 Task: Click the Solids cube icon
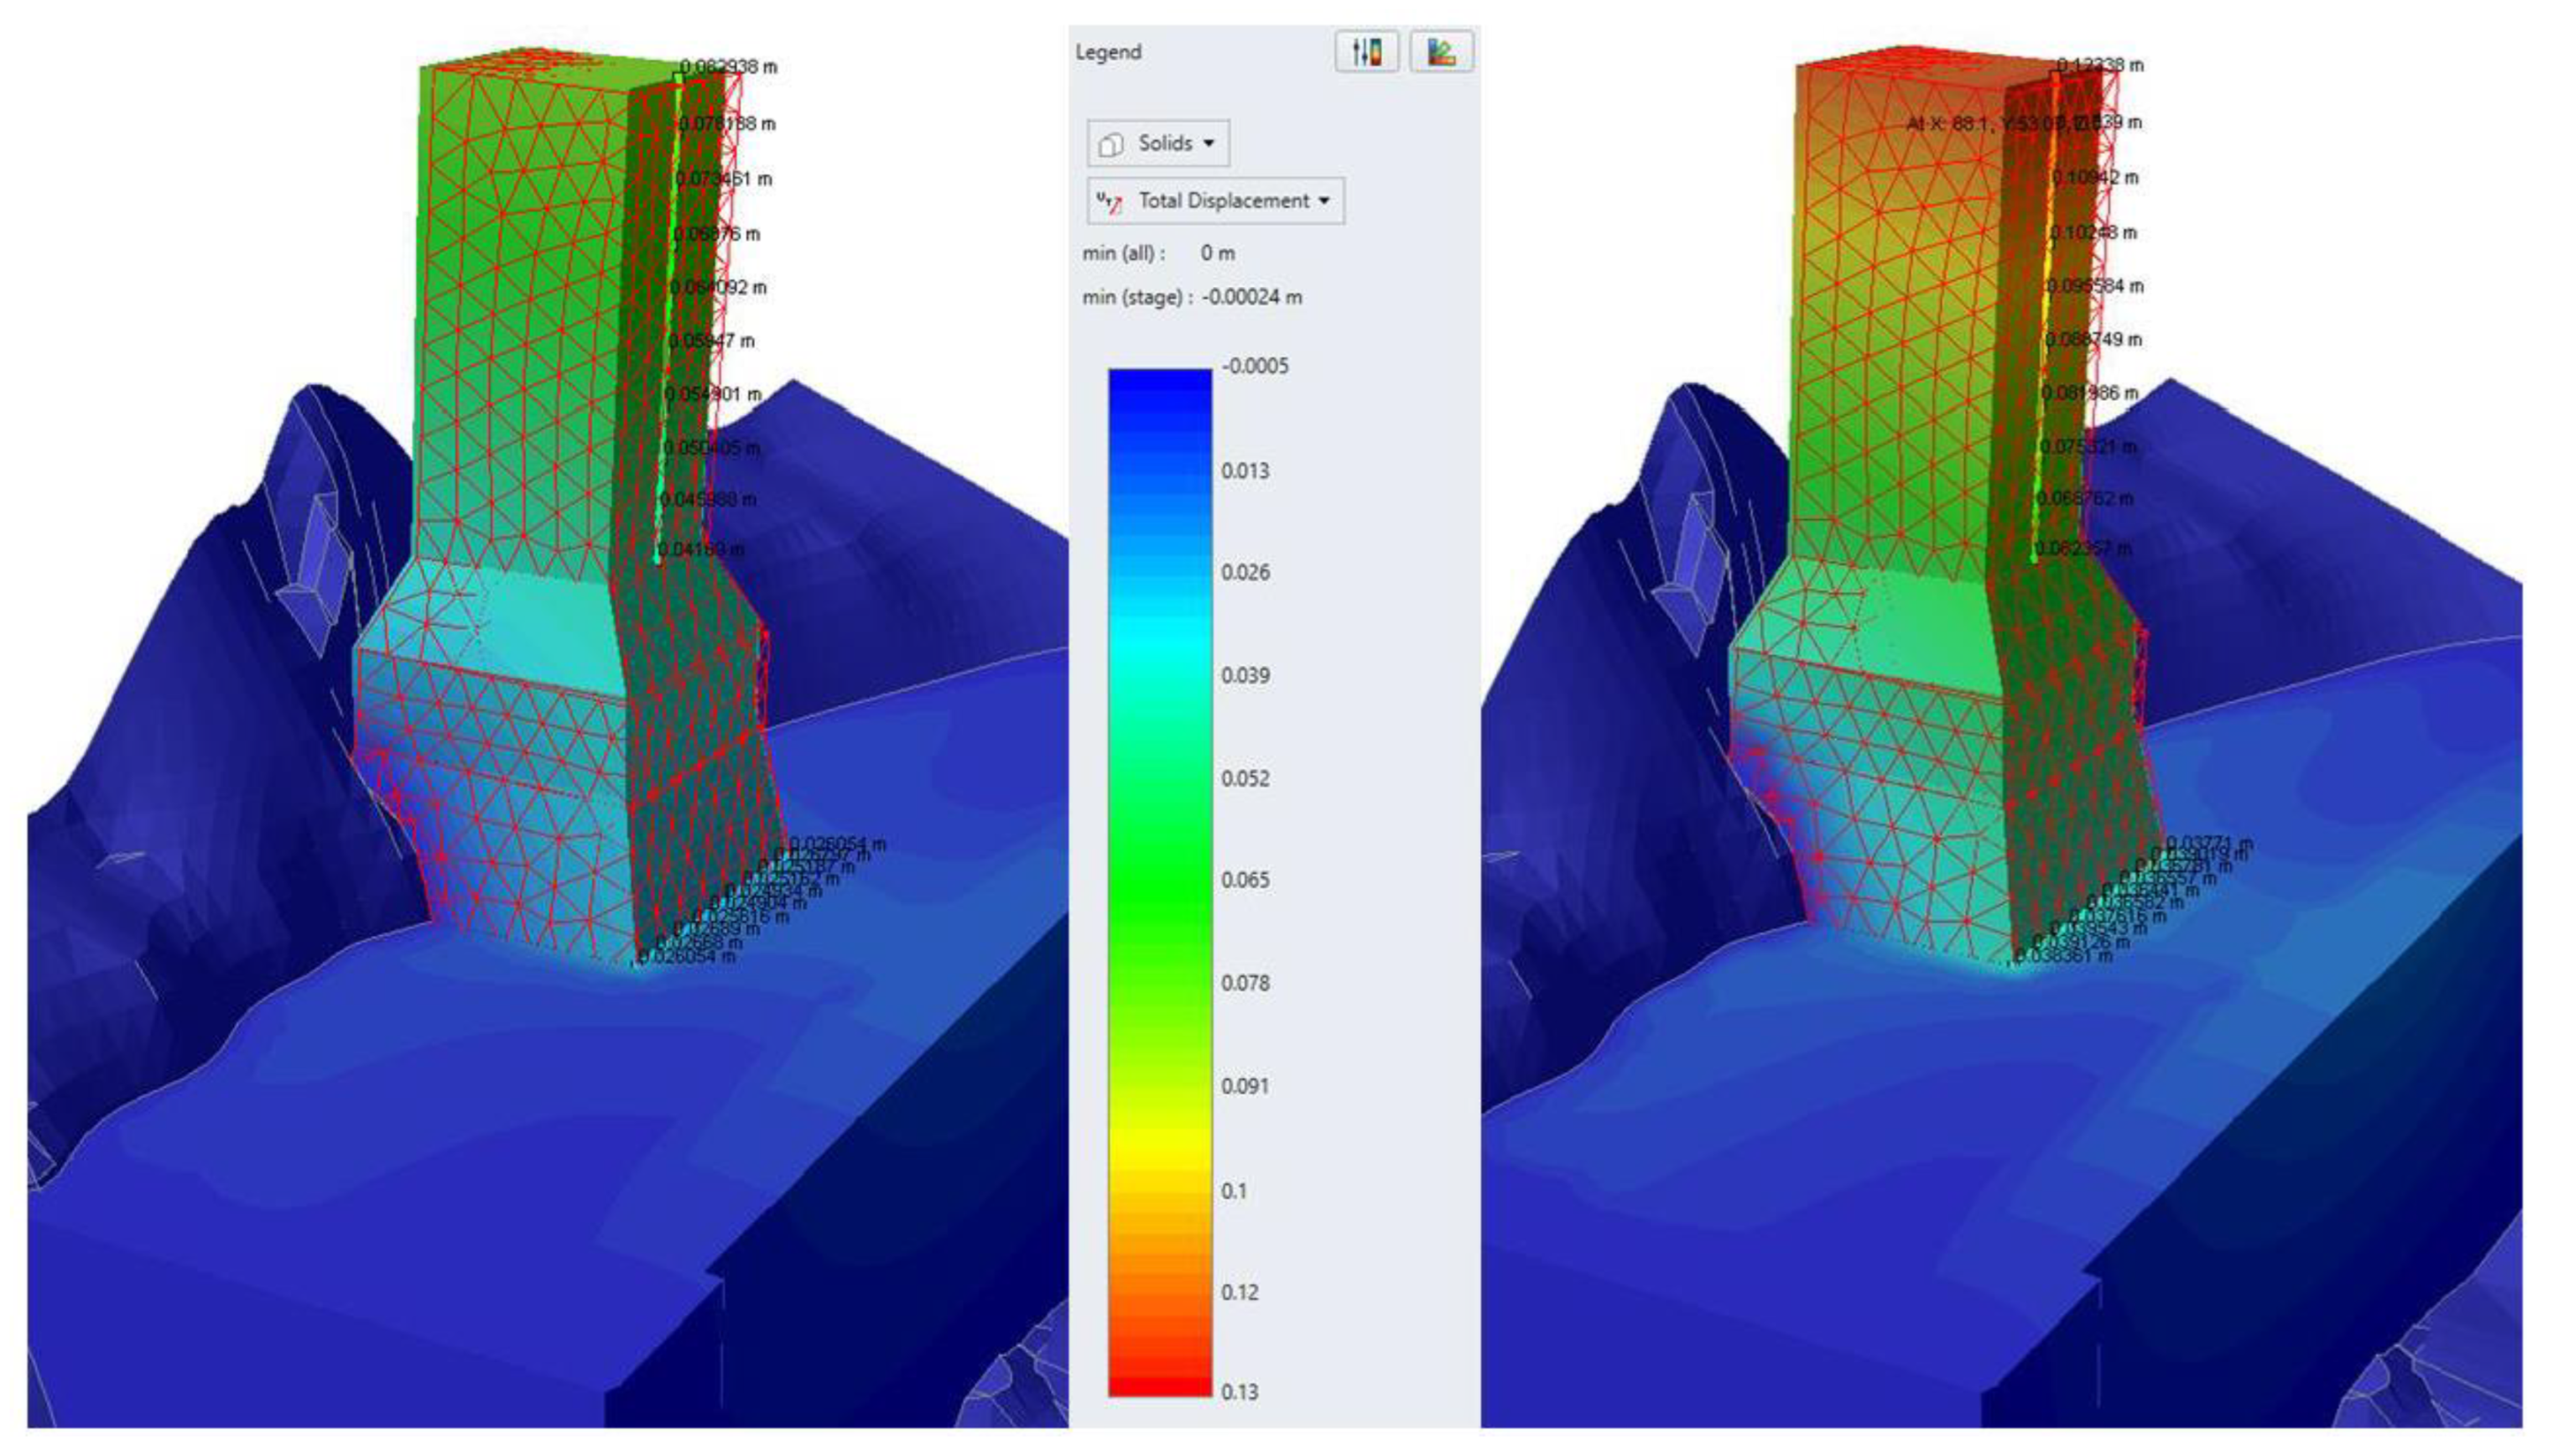[x=1110, y=144]
